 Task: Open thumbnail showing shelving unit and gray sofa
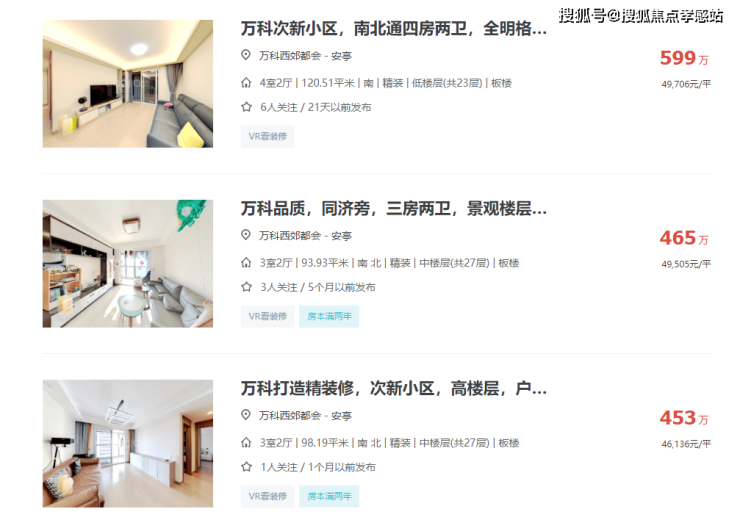pyautogui.click(x=128, y=263)
